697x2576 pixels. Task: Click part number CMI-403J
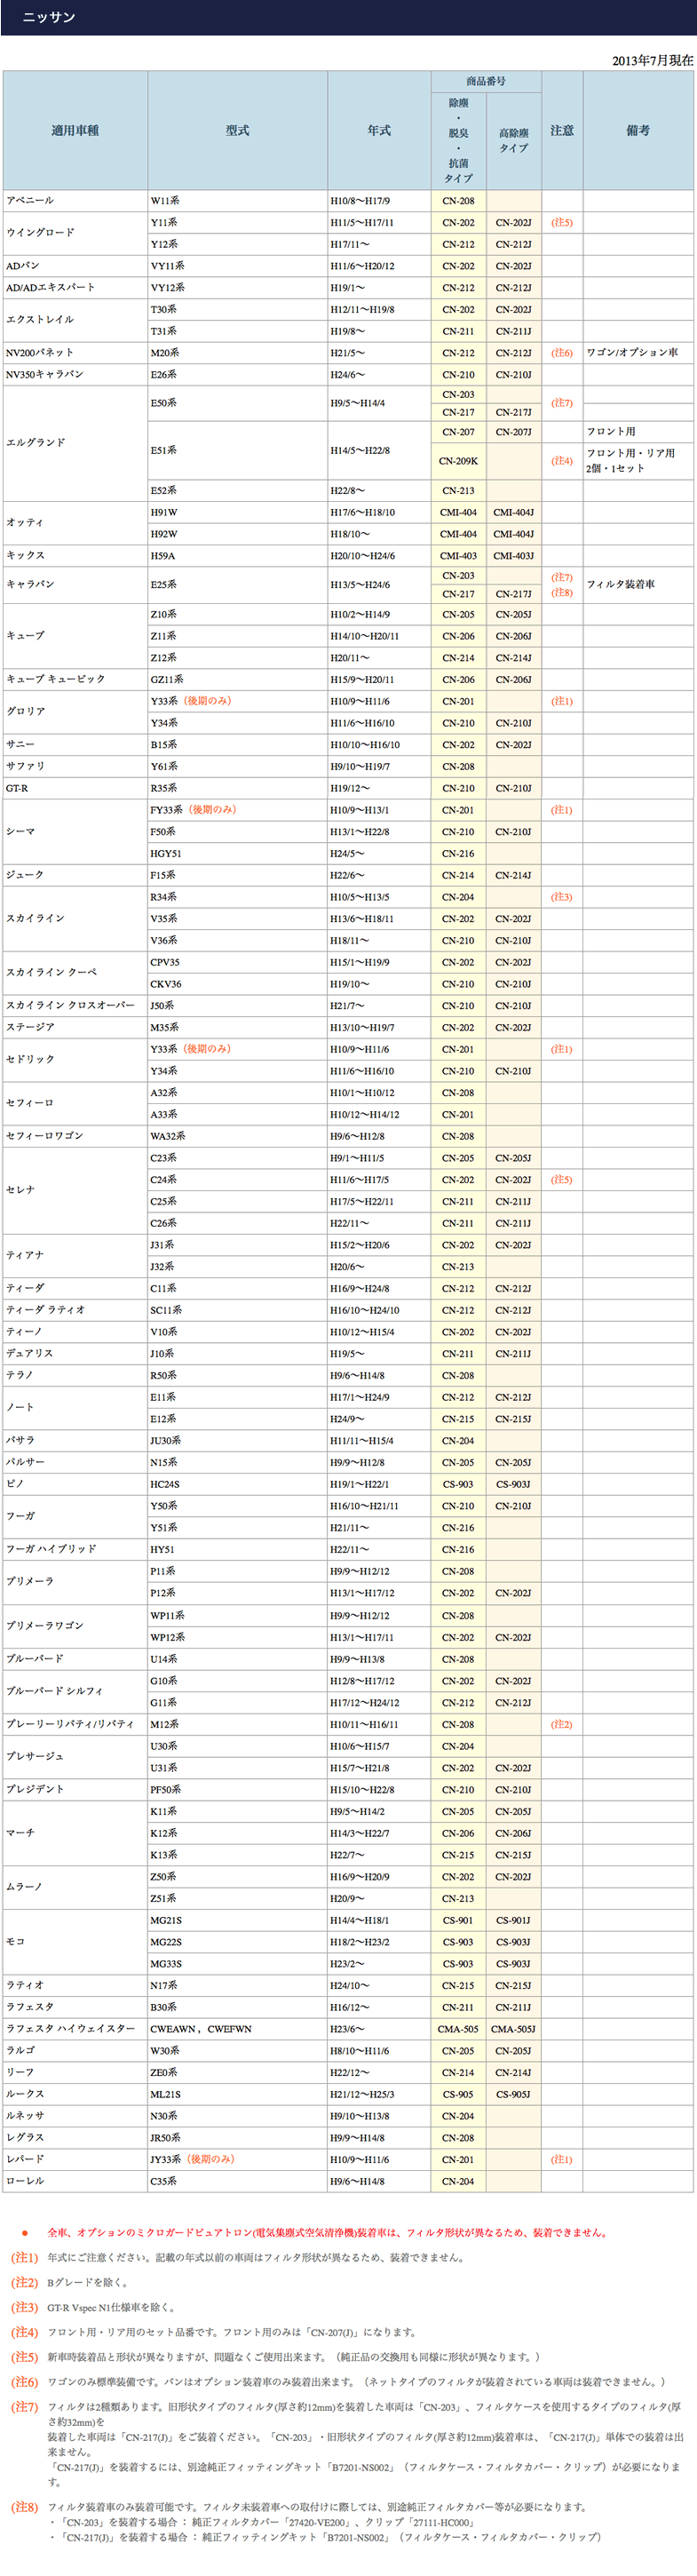pyautogui.click(x=514, y=556)
